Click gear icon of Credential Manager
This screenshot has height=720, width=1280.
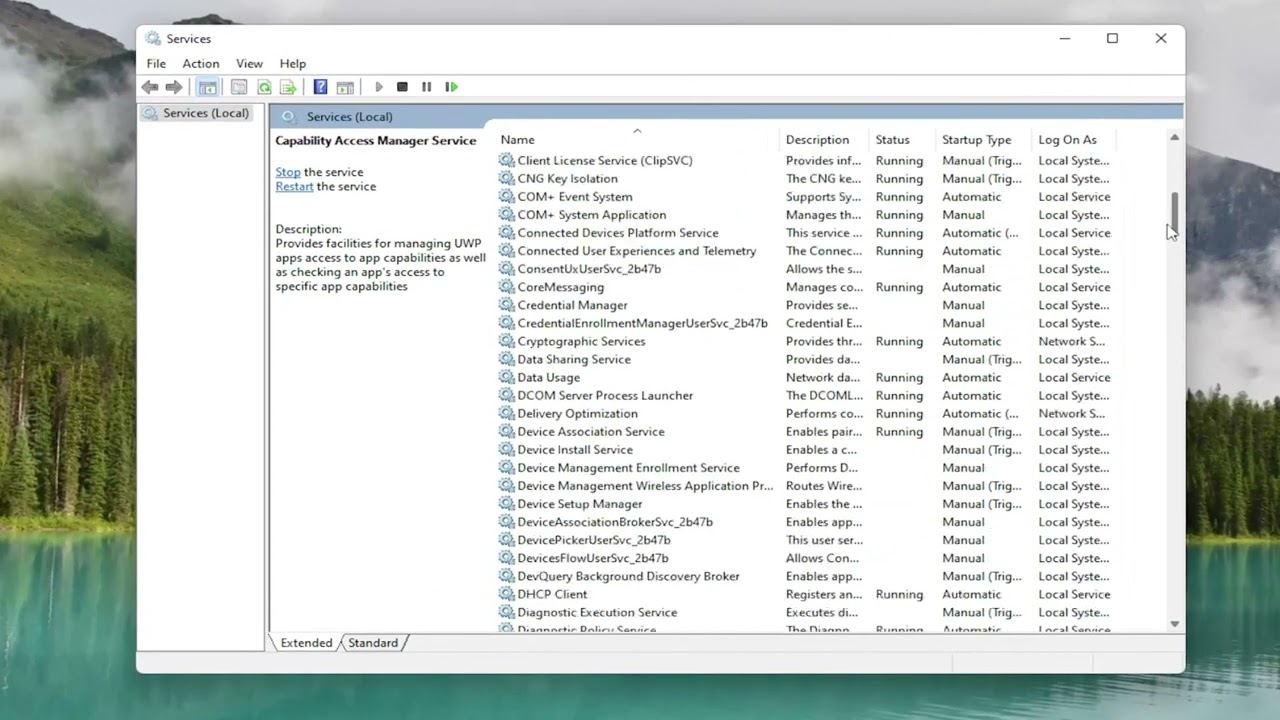[x=507, y=305]
